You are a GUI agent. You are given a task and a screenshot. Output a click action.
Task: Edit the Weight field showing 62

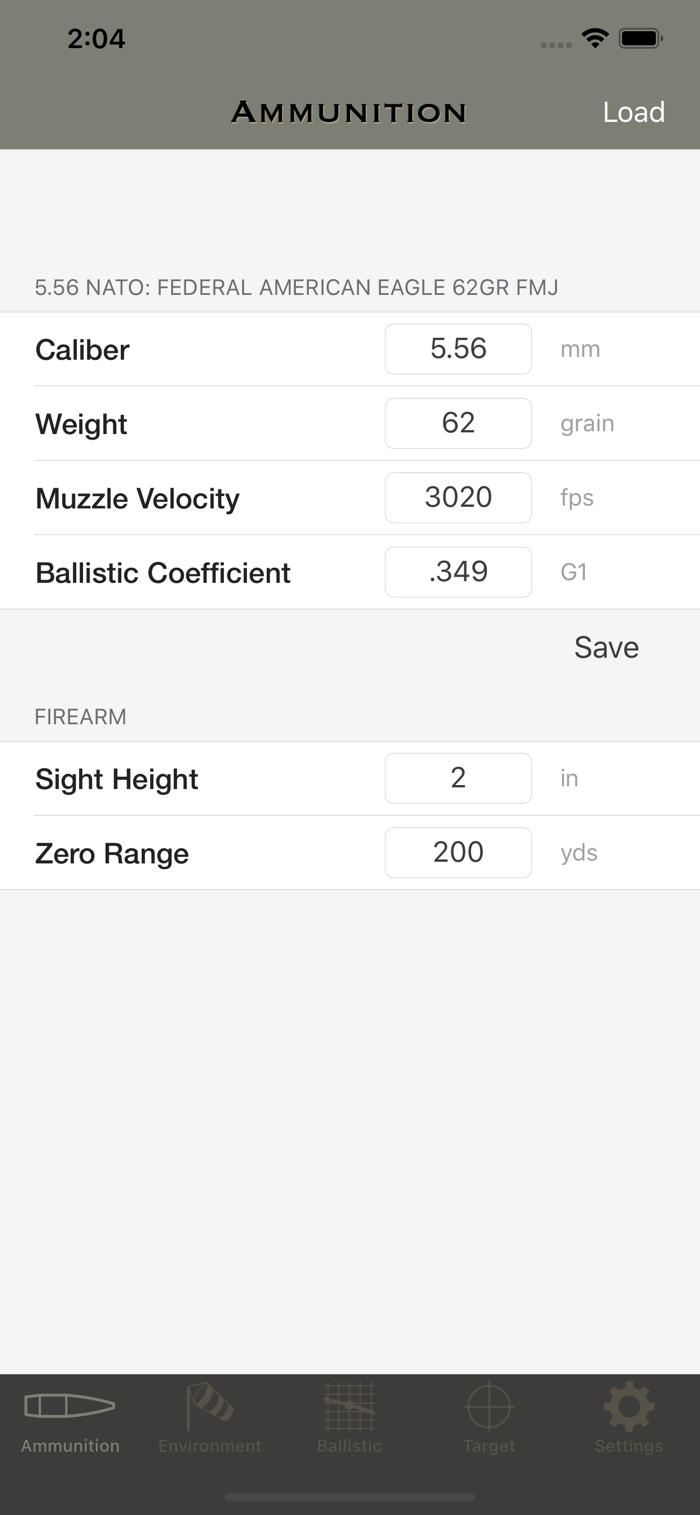458,423
